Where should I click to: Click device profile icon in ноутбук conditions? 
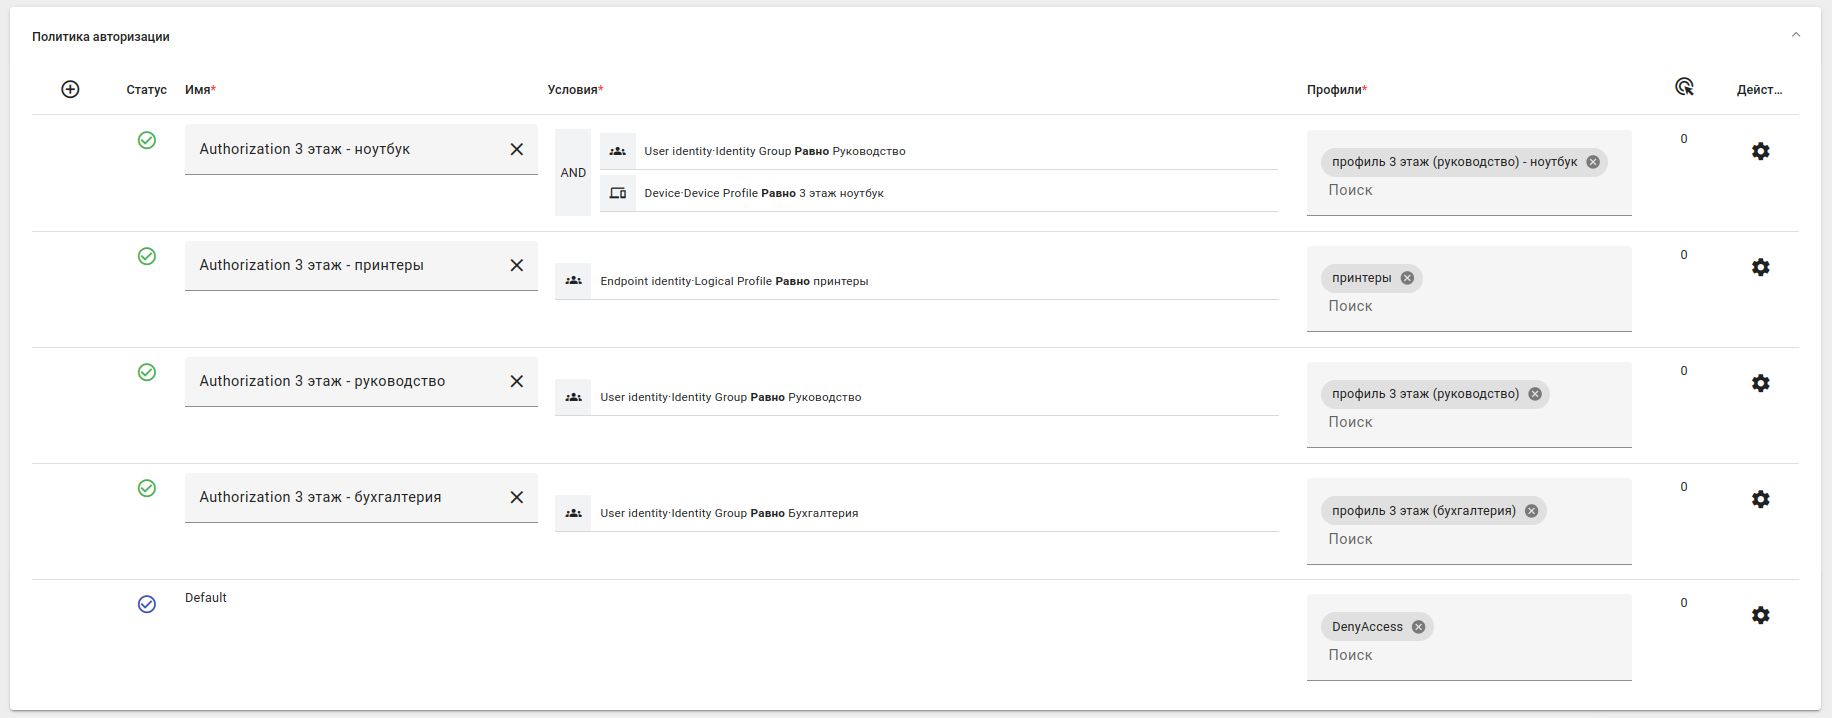(x=618, y=193)
